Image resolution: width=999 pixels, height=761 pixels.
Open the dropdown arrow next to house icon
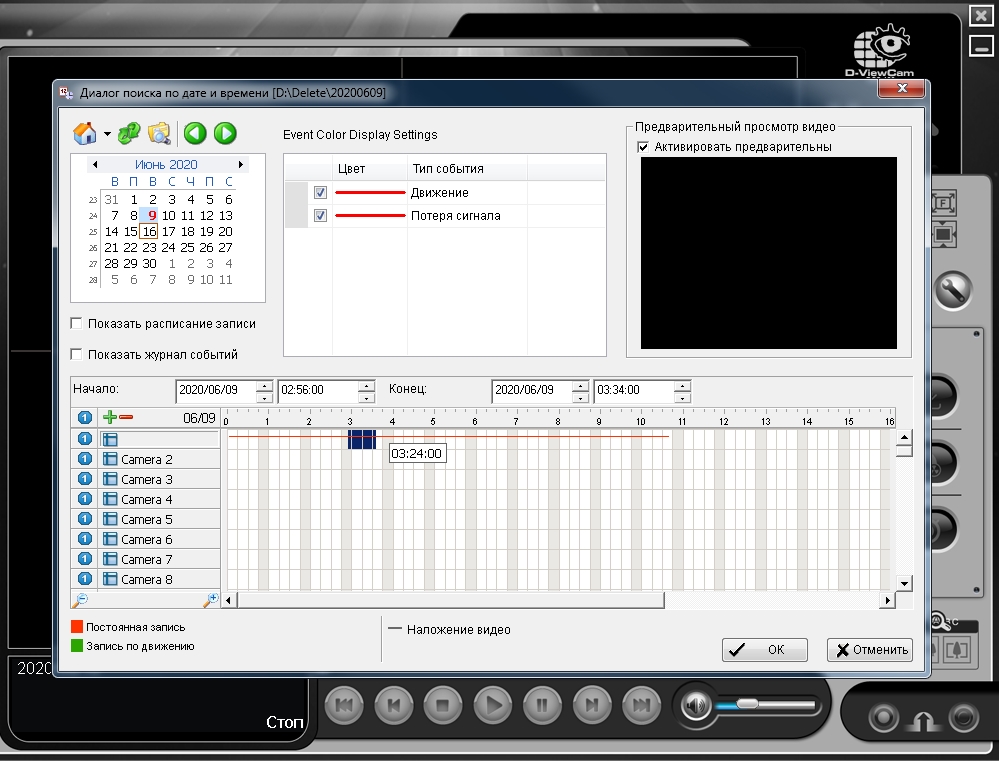click(x=106, y=134)
